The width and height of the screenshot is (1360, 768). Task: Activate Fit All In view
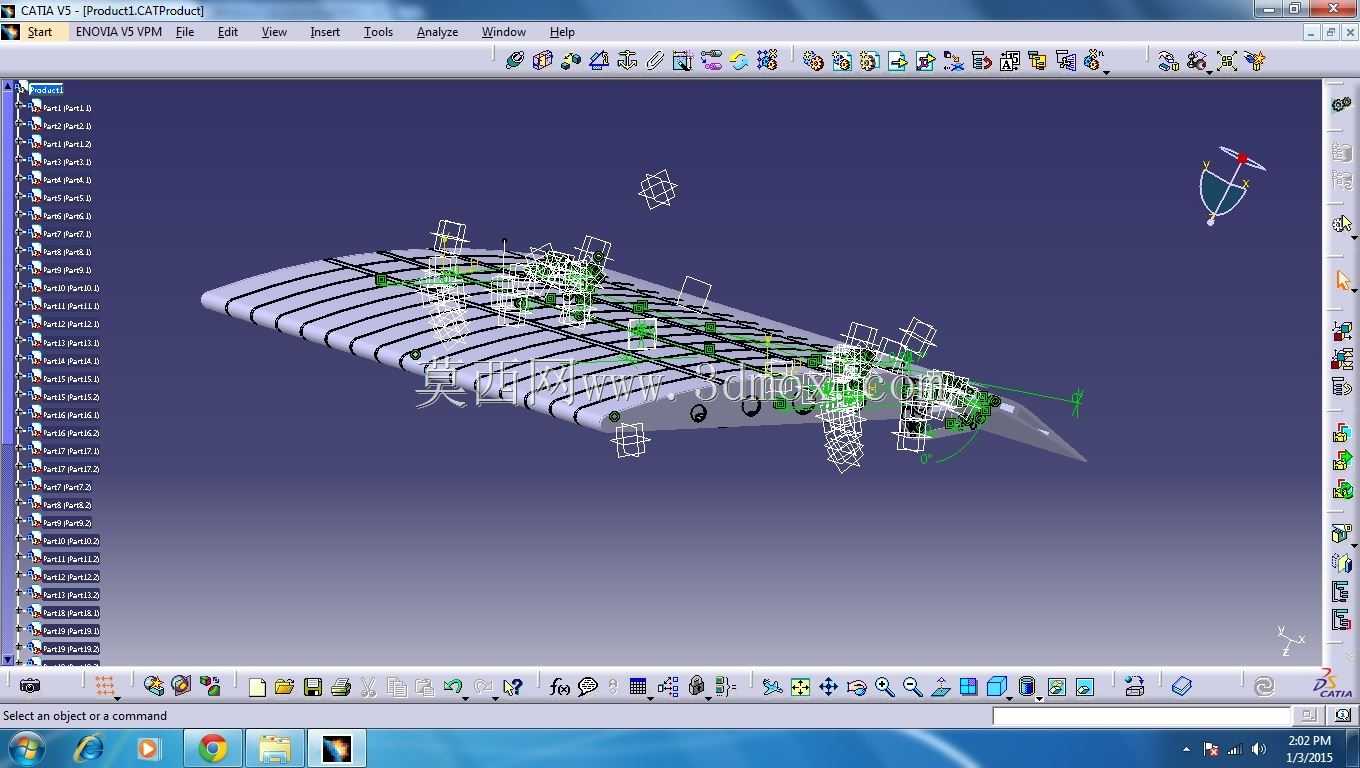pyautogui.click(x=800, y=686)
